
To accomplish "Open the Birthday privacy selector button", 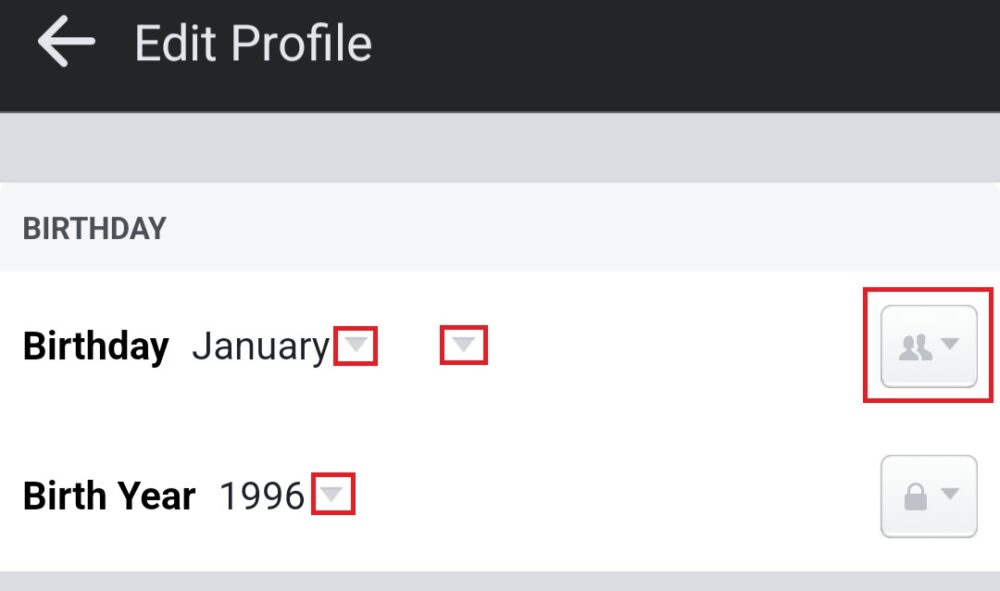I will (x=928, y=346).
